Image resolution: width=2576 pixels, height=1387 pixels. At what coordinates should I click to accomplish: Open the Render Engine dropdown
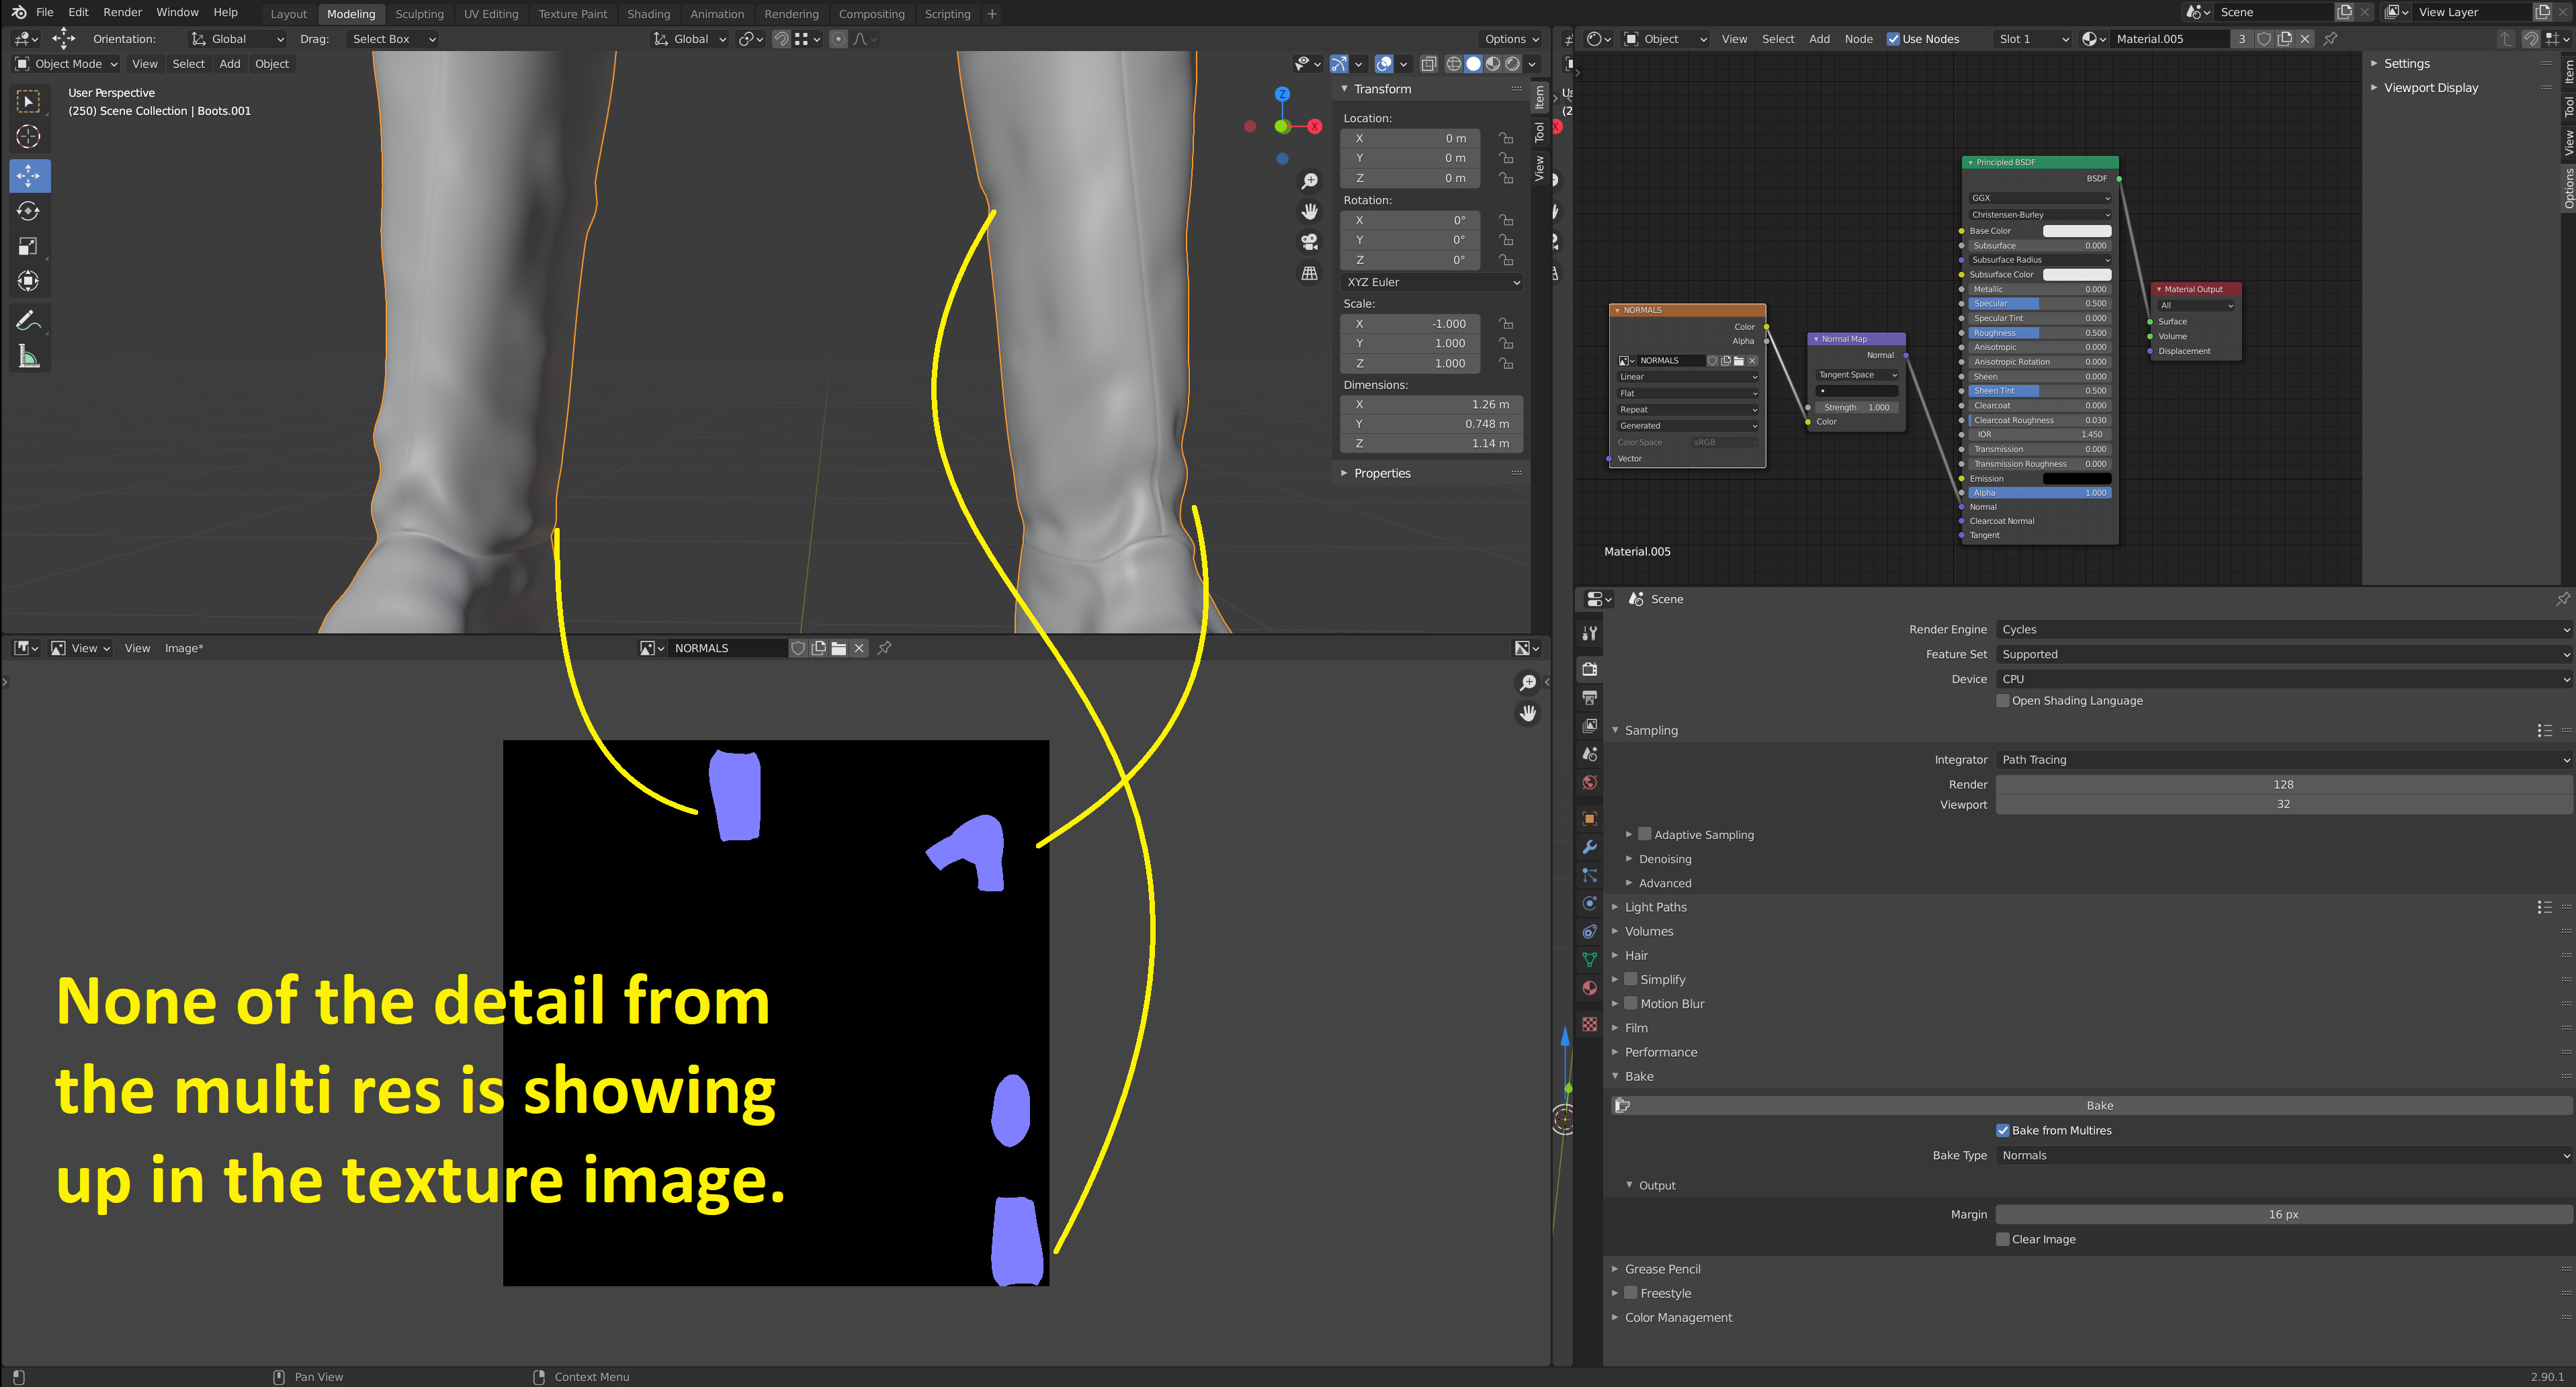(x=2283, y=629)
